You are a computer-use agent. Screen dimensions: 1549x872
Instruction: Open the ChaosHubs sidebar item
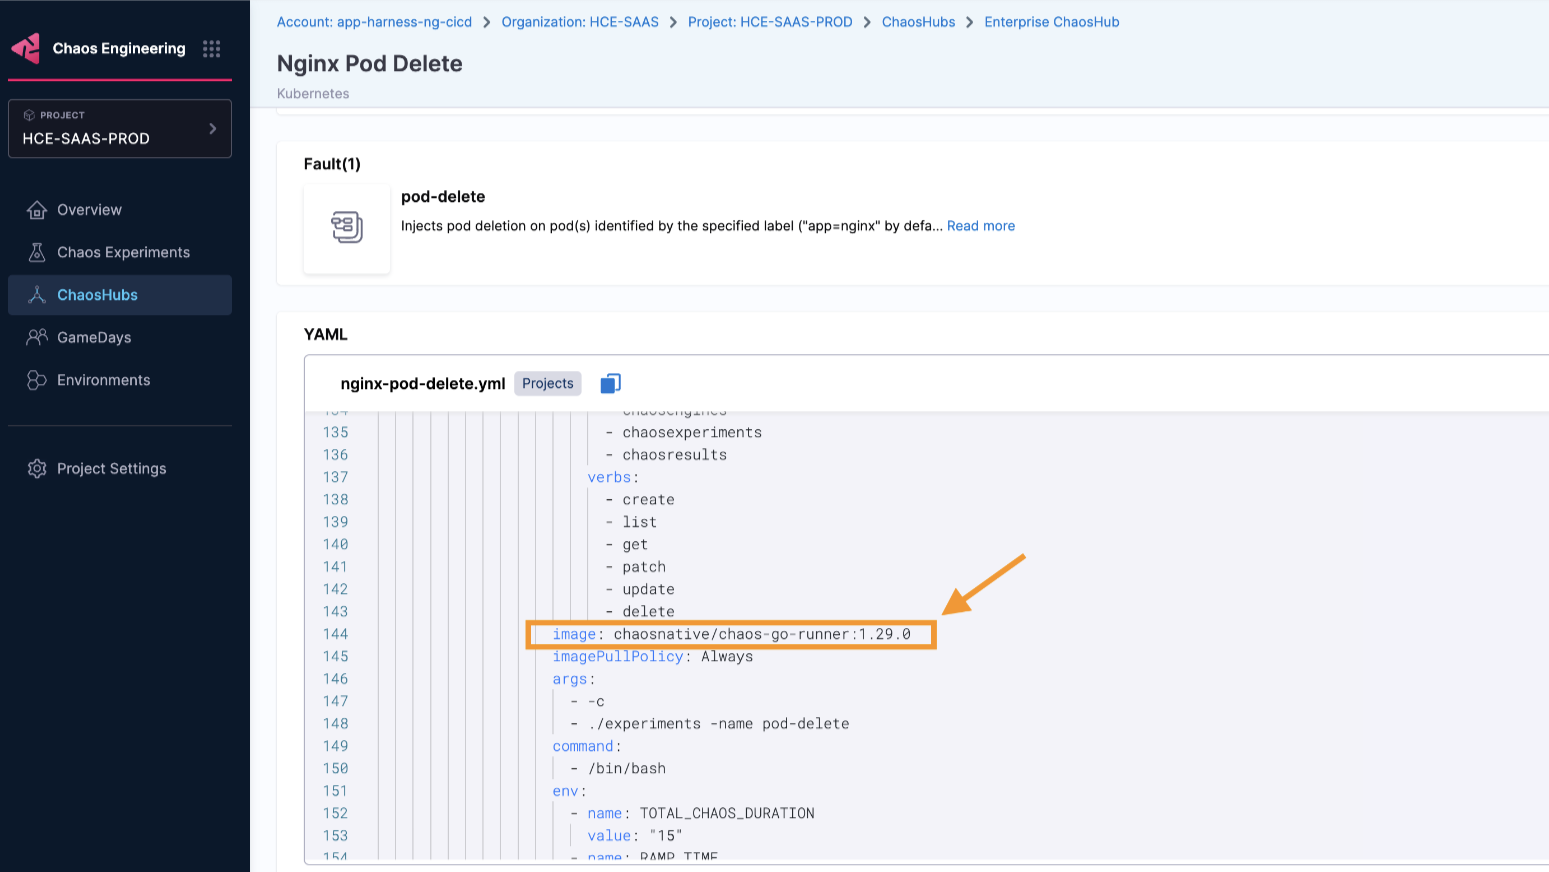pos(97,295)
